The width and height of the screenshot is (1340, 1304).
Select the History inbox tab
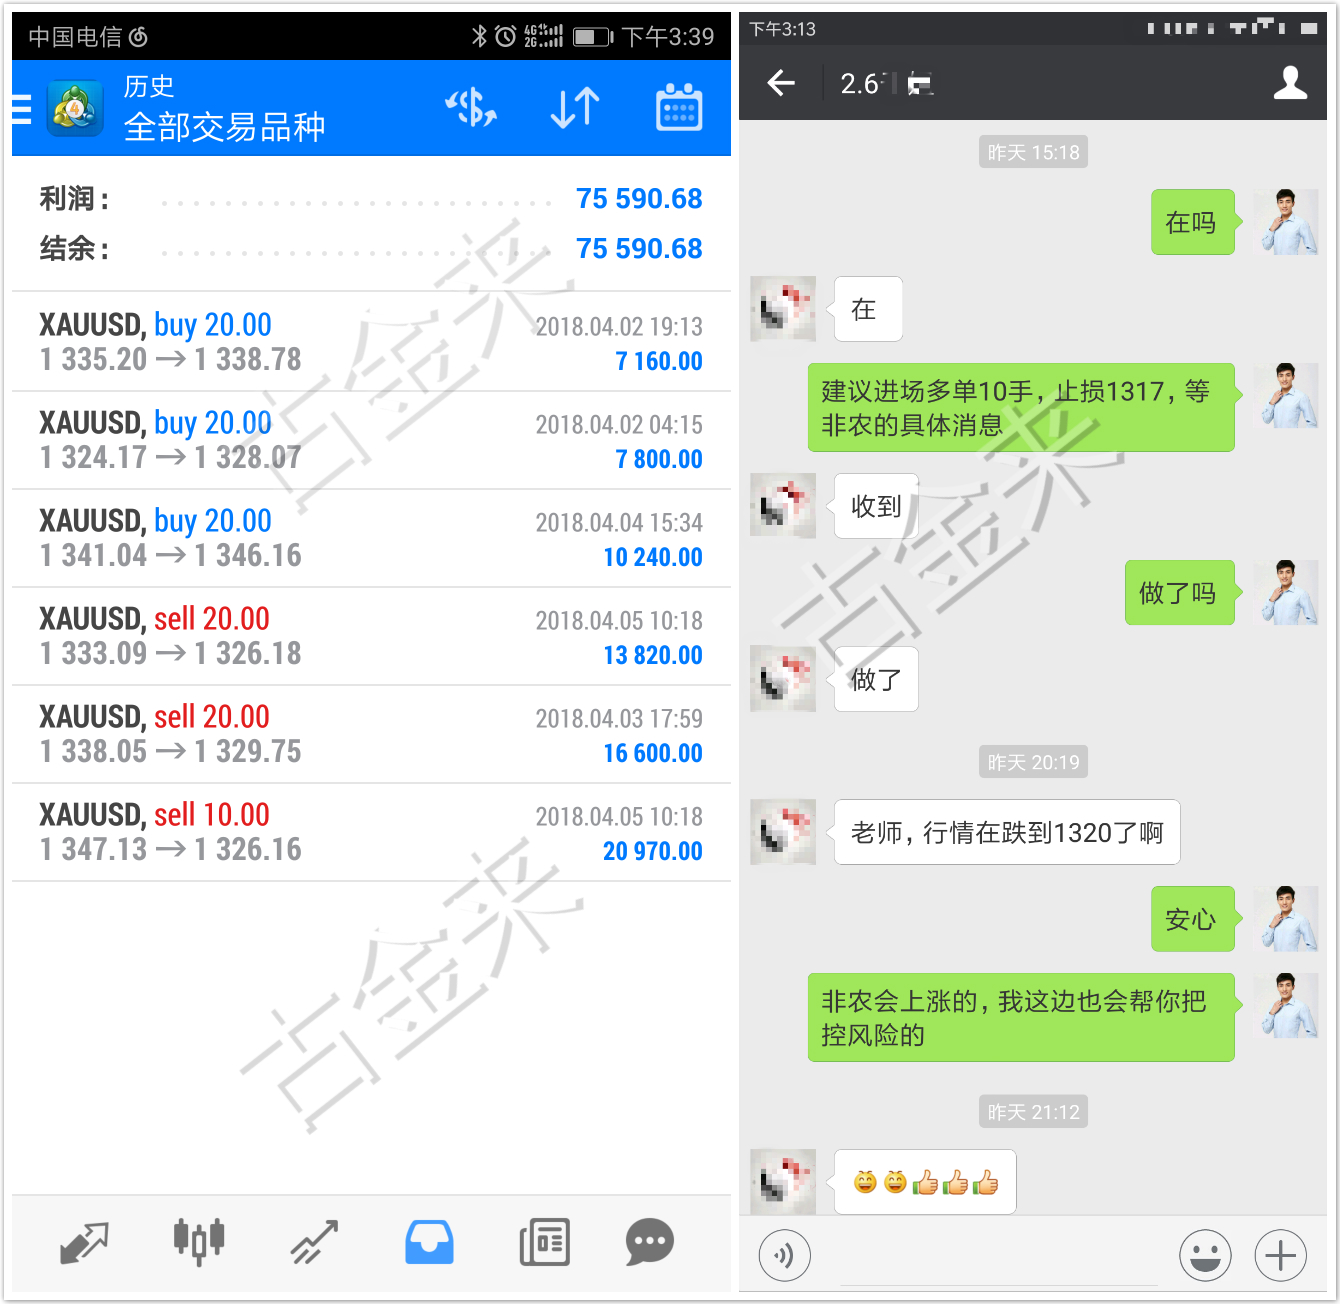coord(429,1243)
